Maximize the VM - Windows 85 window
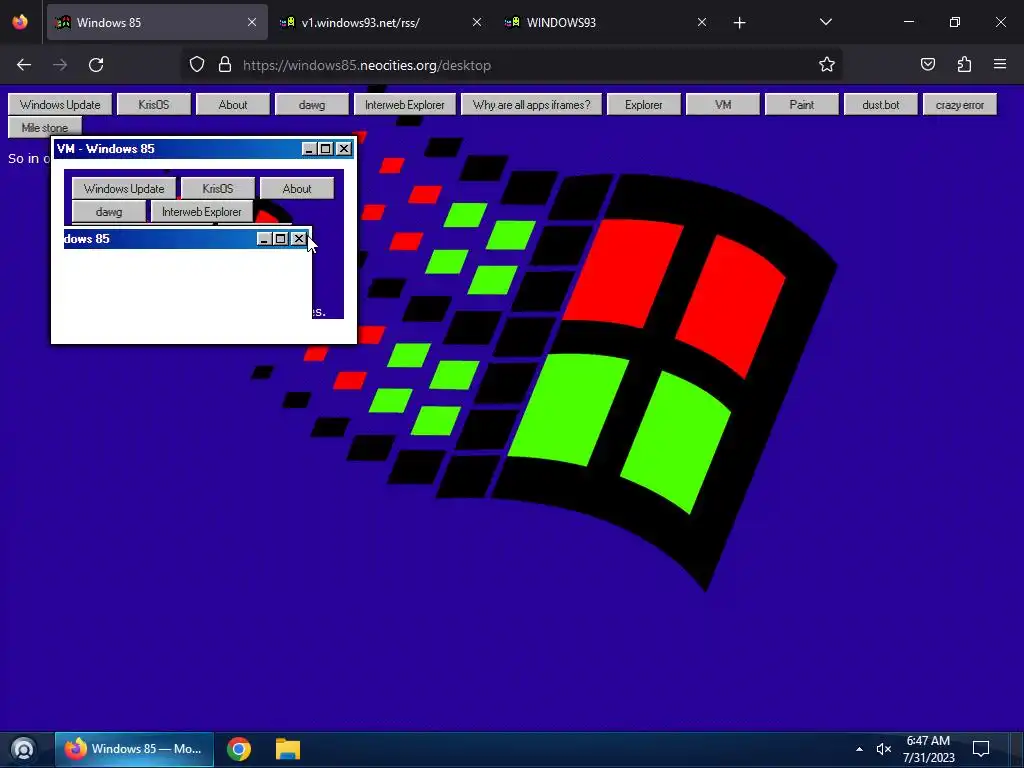The height and width of the screenshot is (768, 1024). pyautogui.click(x=326, y=149)
